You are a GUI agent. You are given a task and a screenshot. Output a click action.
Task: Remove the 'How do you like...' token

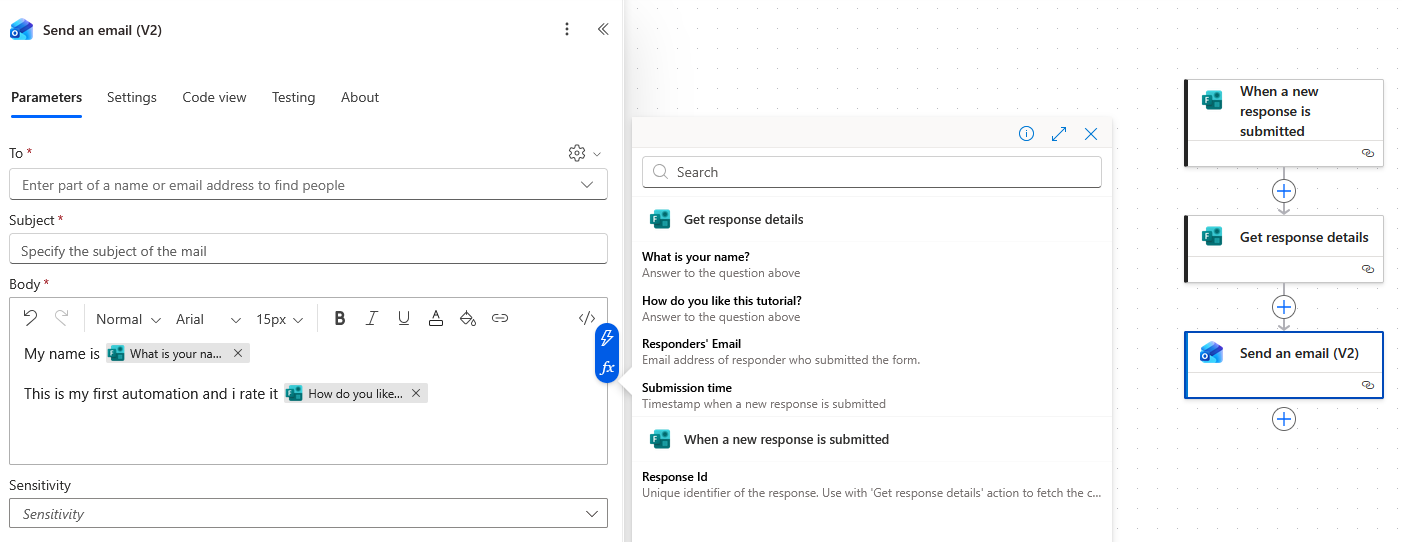coord(416,393)
